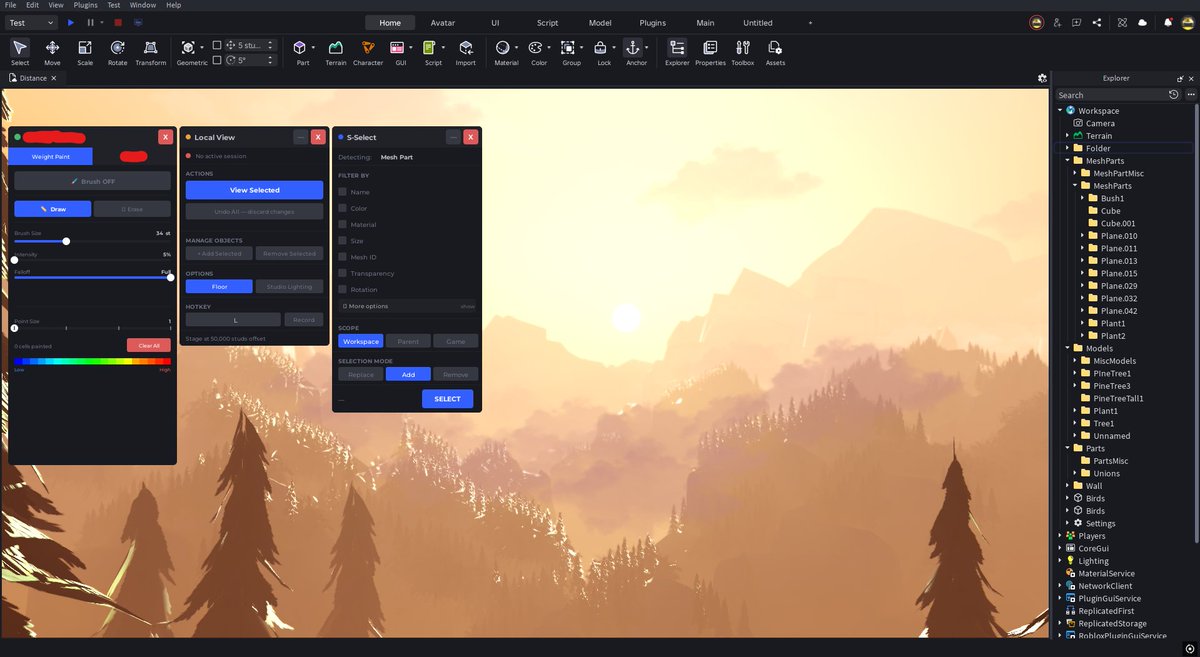Switch to the Model ribbon tab
This screenshot has width=1200, height=657.
click(x=600, y=22)
